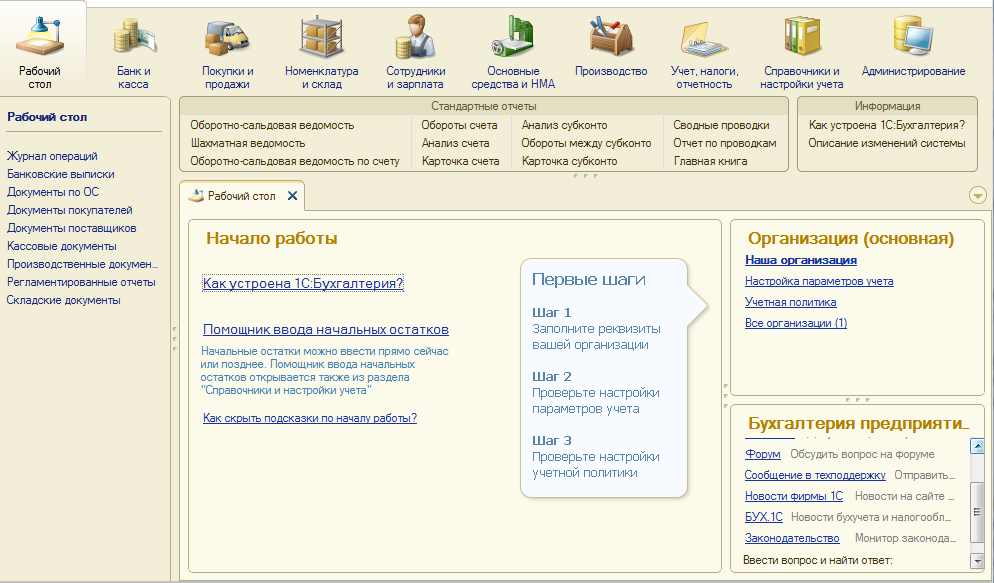Open the Номенклатура и склад section icon
Viewport: 994px width, 583px height.
pyautogui.click(x=321, y=37)
